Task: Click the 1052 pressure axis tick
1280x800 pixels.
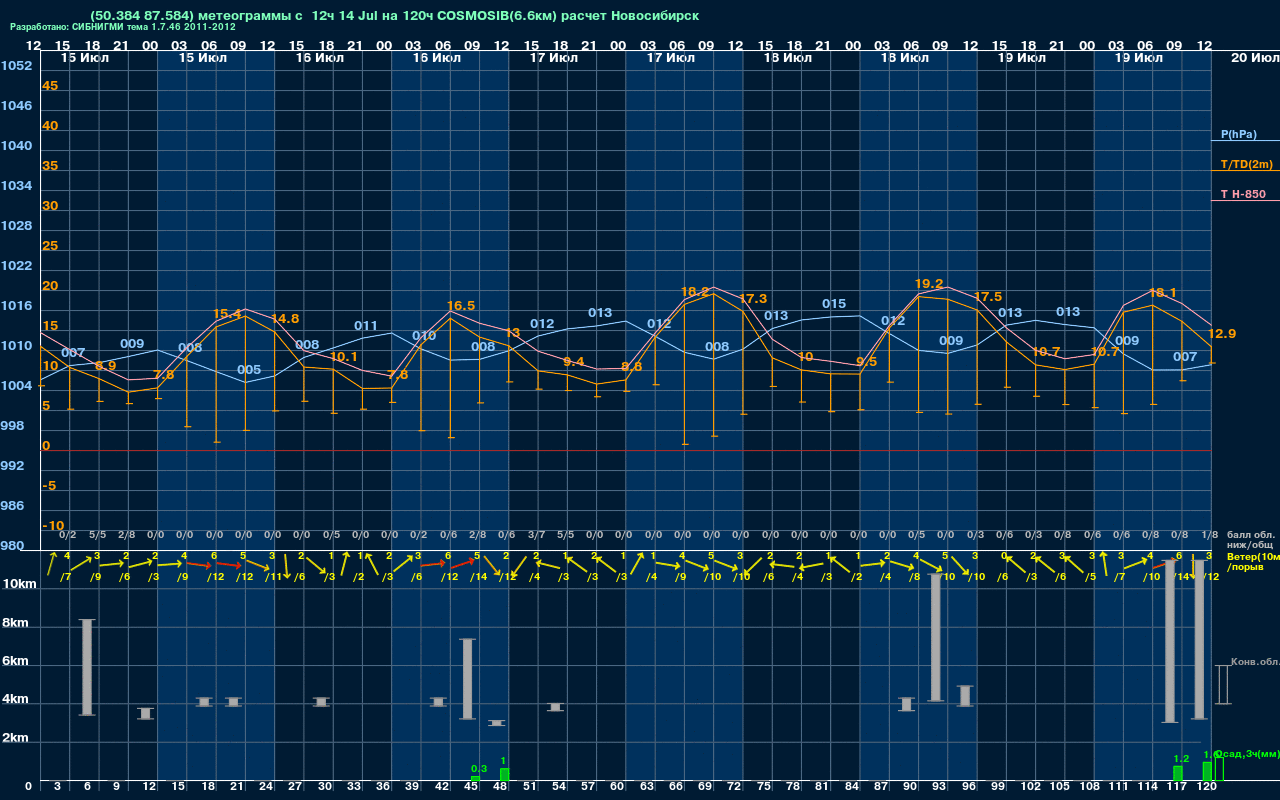Action: click(16, 66)
